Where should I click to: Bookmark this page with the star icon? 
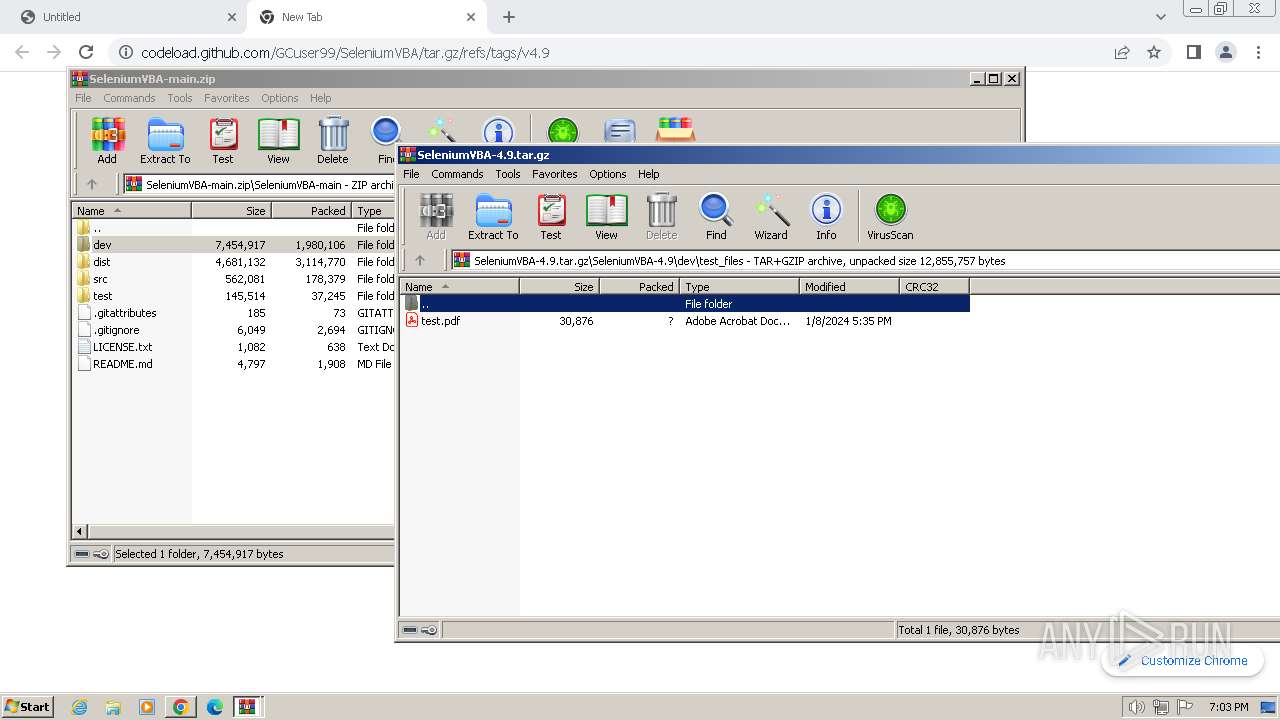1154,52
